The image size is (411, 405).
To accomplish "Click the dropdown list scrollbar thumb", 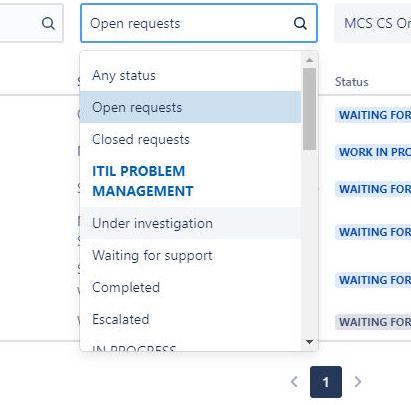I will point(309,109).
